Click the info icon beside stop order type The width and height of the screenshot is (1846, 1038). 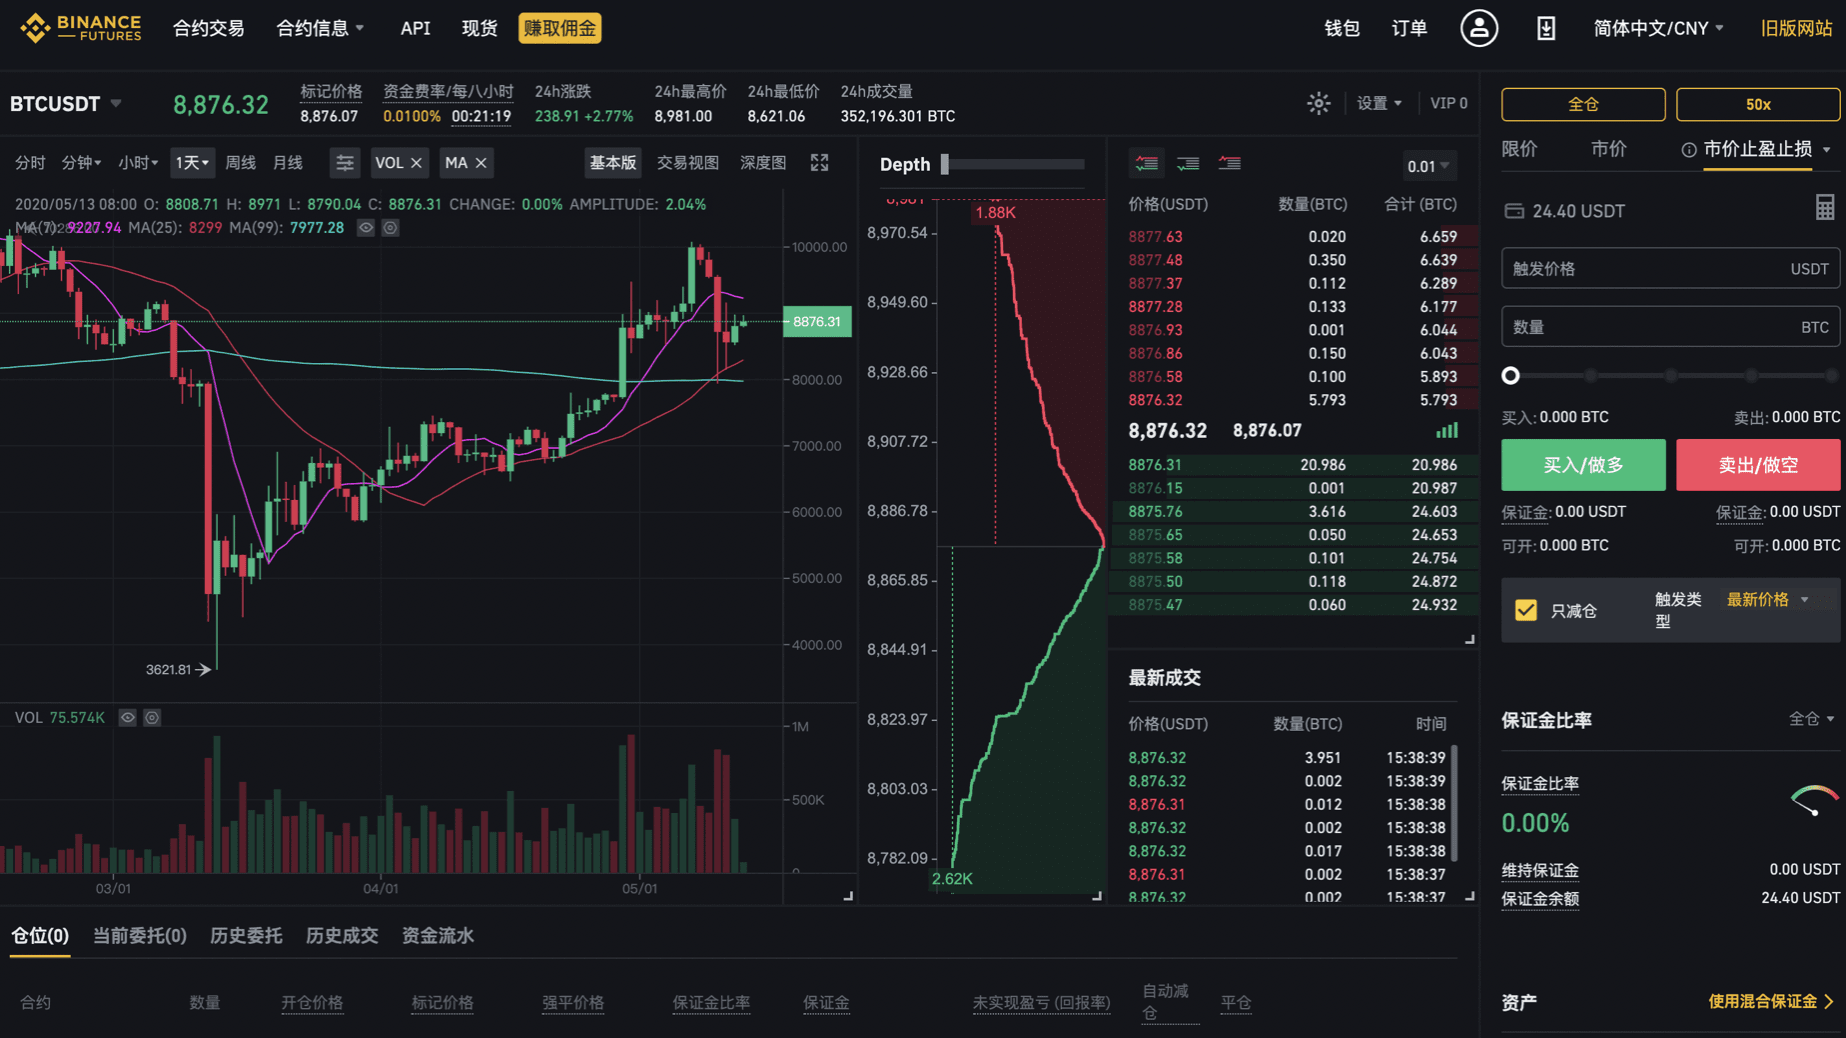(x=1689, y=150)
